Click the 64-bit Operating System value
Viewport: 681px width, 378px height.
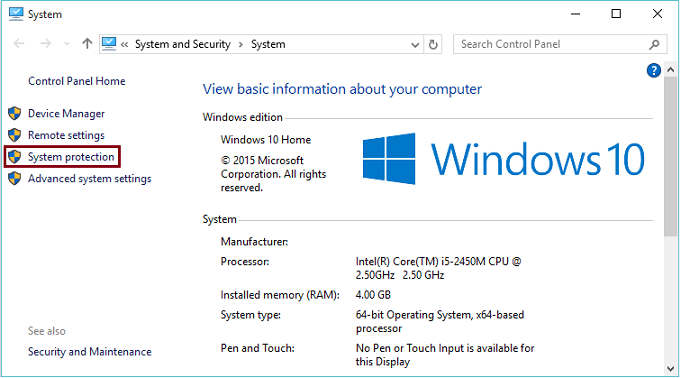(440, 322)
